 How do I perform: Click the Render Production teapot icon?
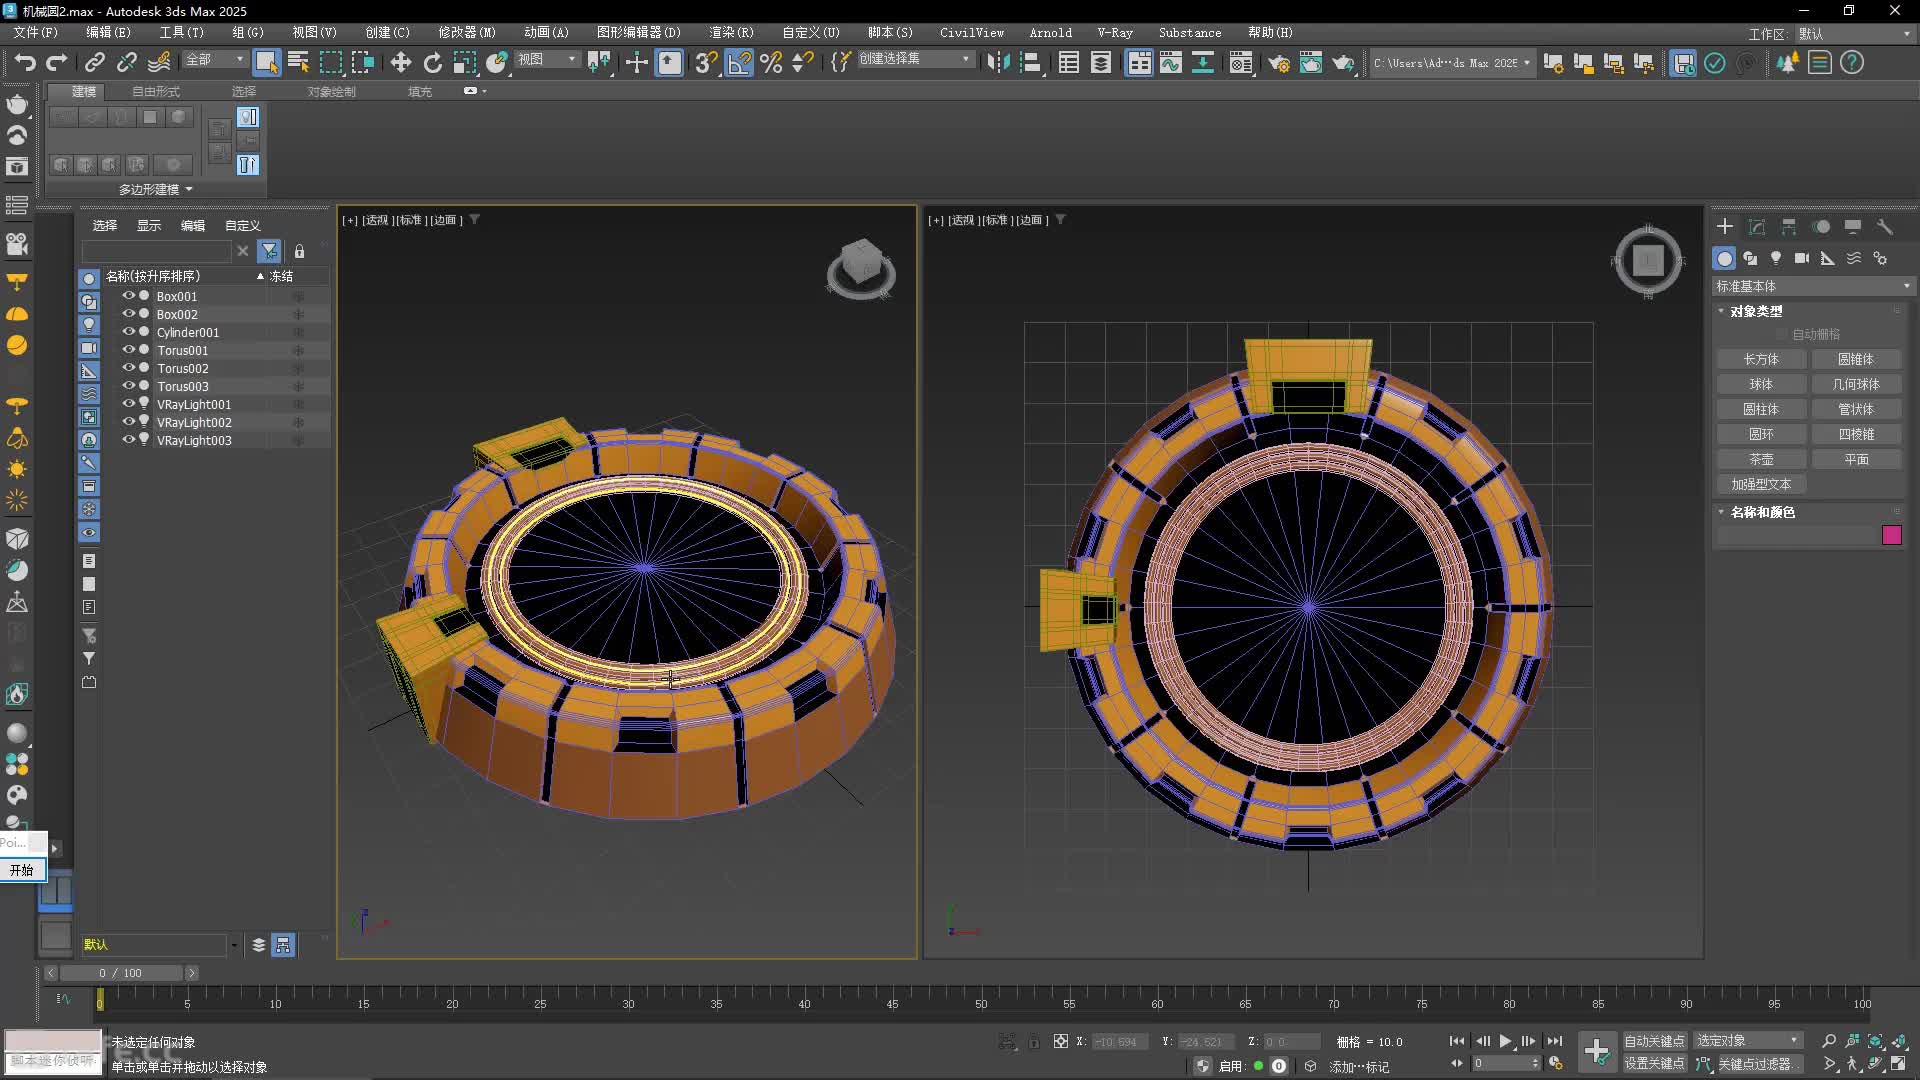pos(1343,62)
